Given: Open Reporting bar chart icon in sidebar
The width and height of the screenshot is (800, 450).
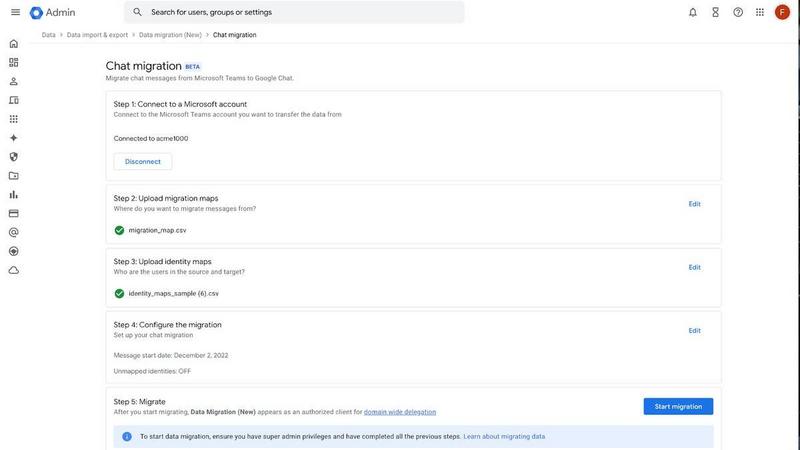Looking at the screenshot, I should tap(14, 194).
